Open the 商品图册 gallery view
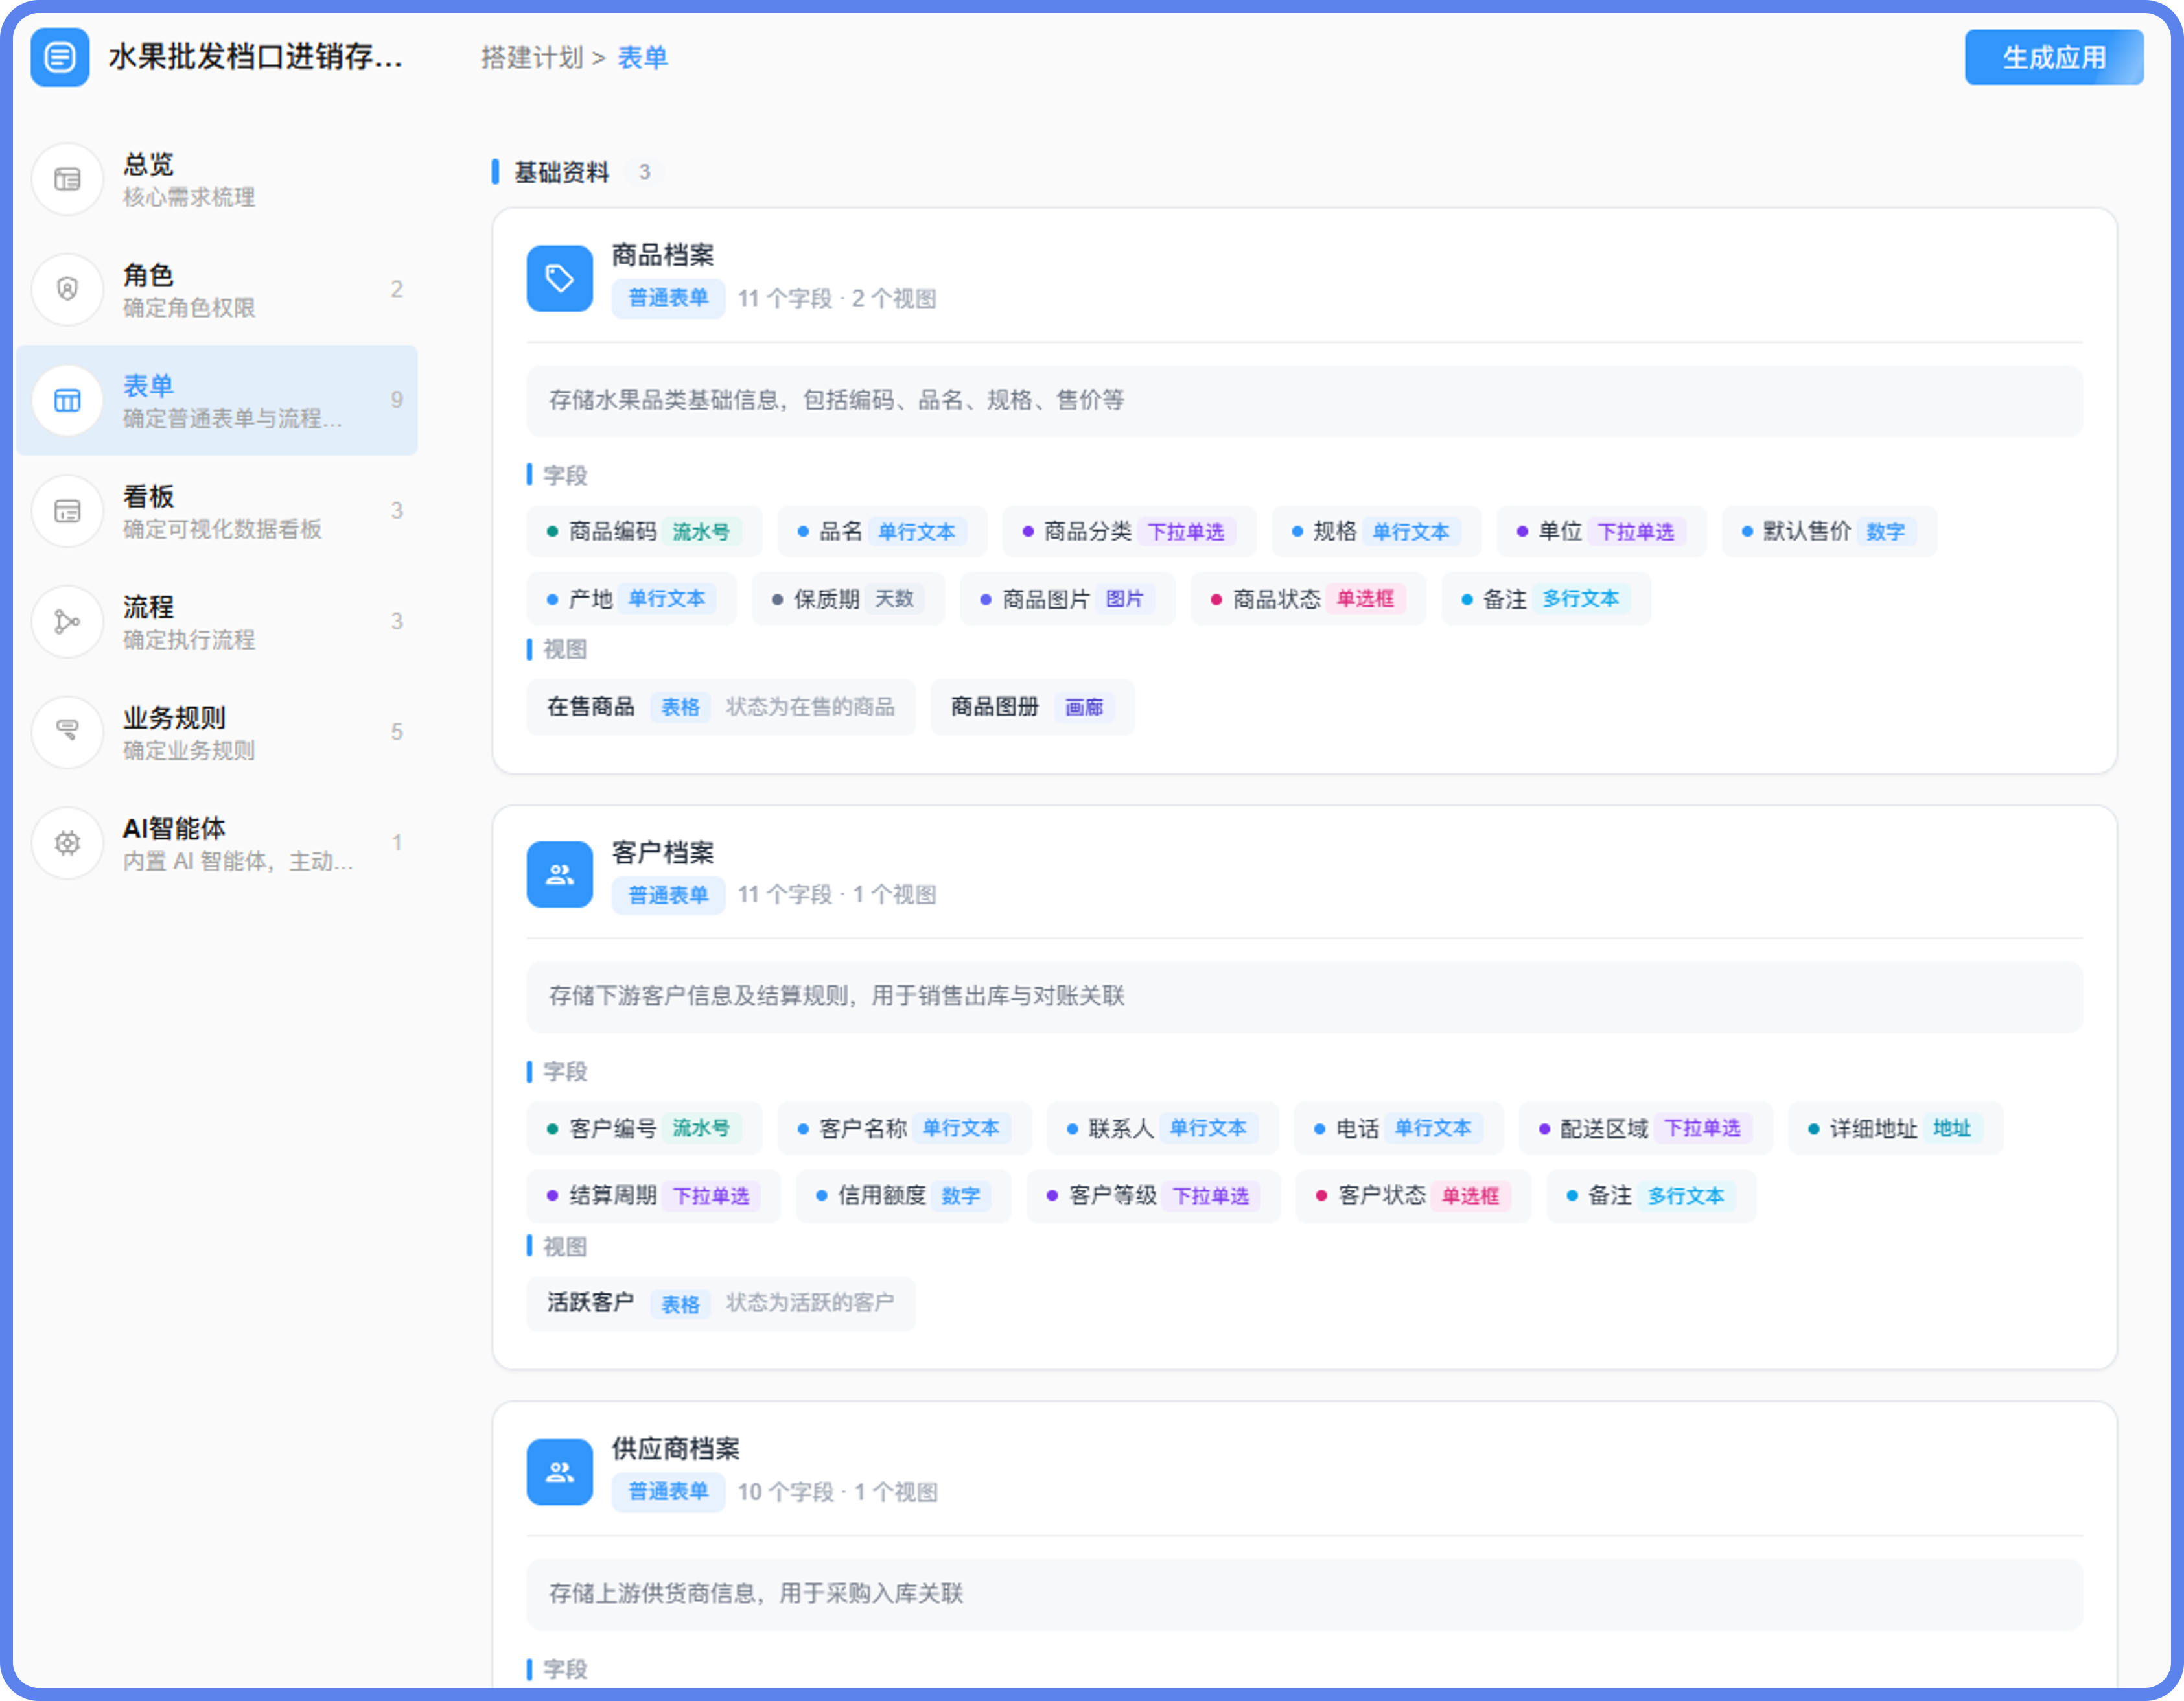The width and height of the screenshot is (2184, 1701). [1032, 707]
